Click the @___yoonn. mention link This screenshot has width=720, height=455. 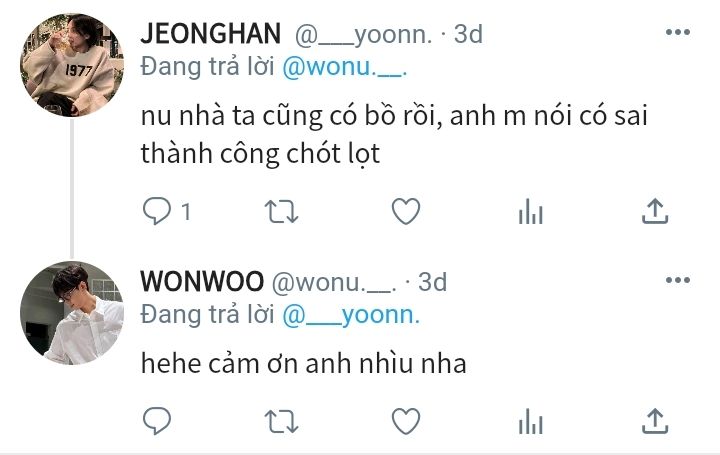351,316
